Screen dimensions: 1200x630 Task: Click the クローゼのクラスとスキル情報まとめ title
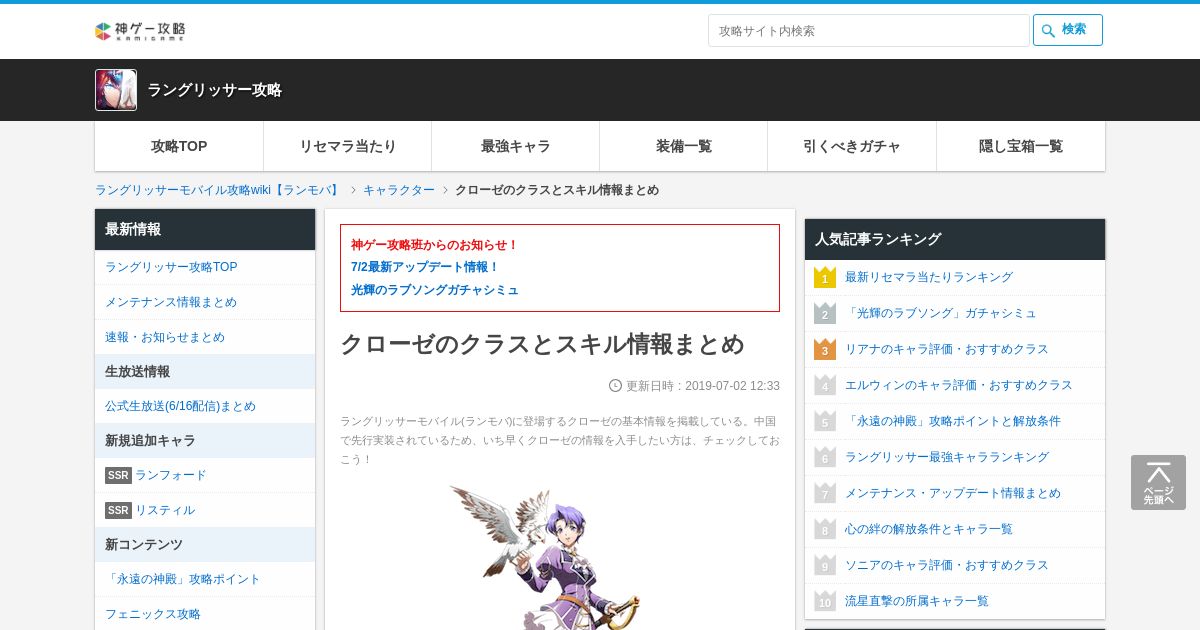[x=543, y=344]
